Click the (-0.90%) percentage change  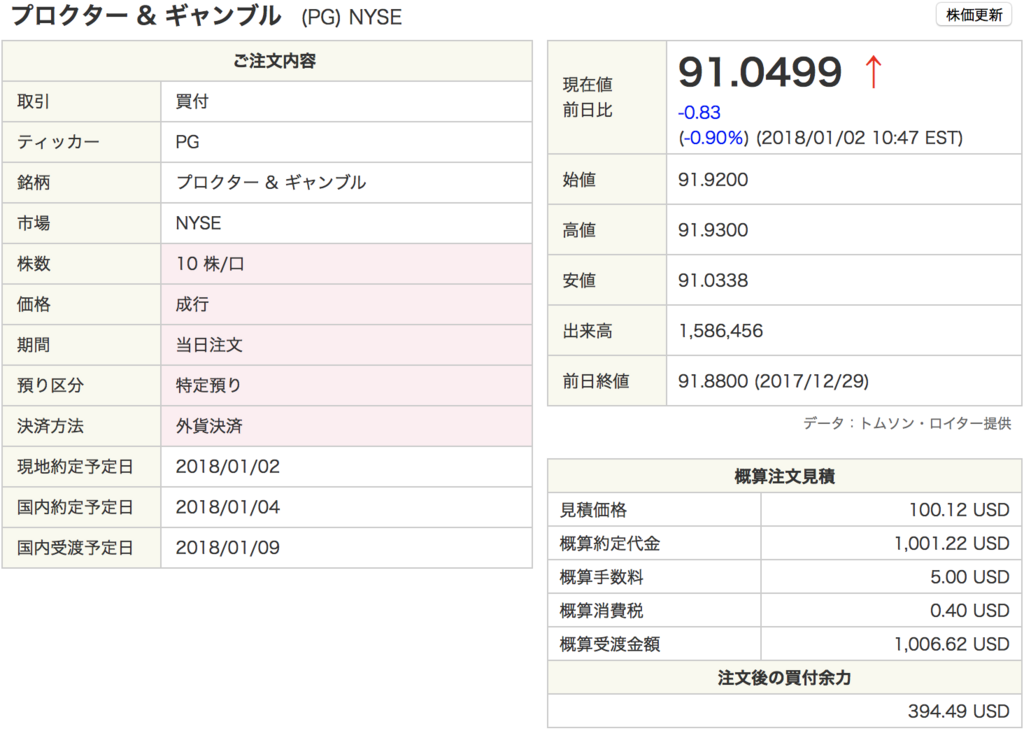coord(713,138)
